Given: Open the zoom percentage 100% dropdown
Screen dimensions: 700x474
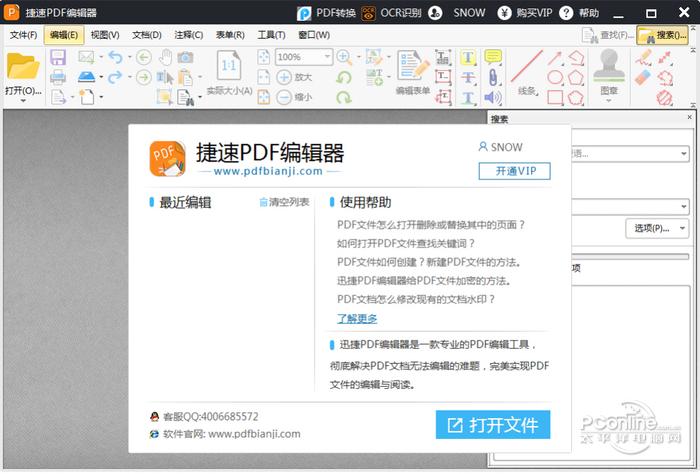Looking at the screenshot, I should click(327, 57).
